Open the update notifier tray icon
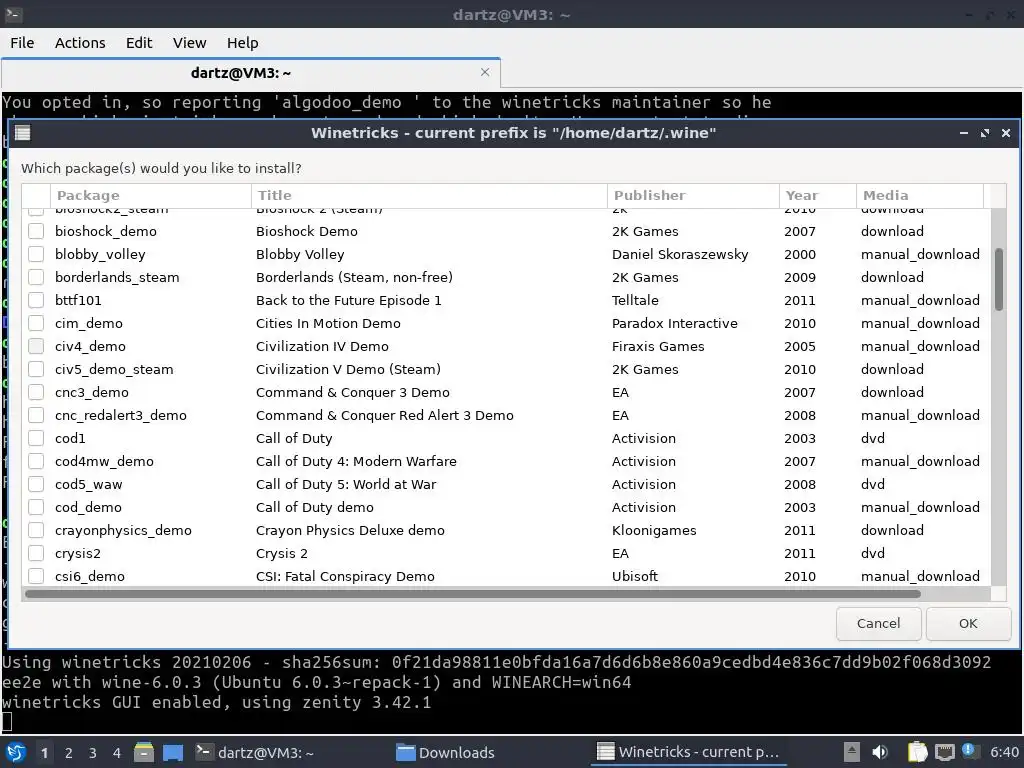Screen dimensions: 1024x768 [968, 750]
